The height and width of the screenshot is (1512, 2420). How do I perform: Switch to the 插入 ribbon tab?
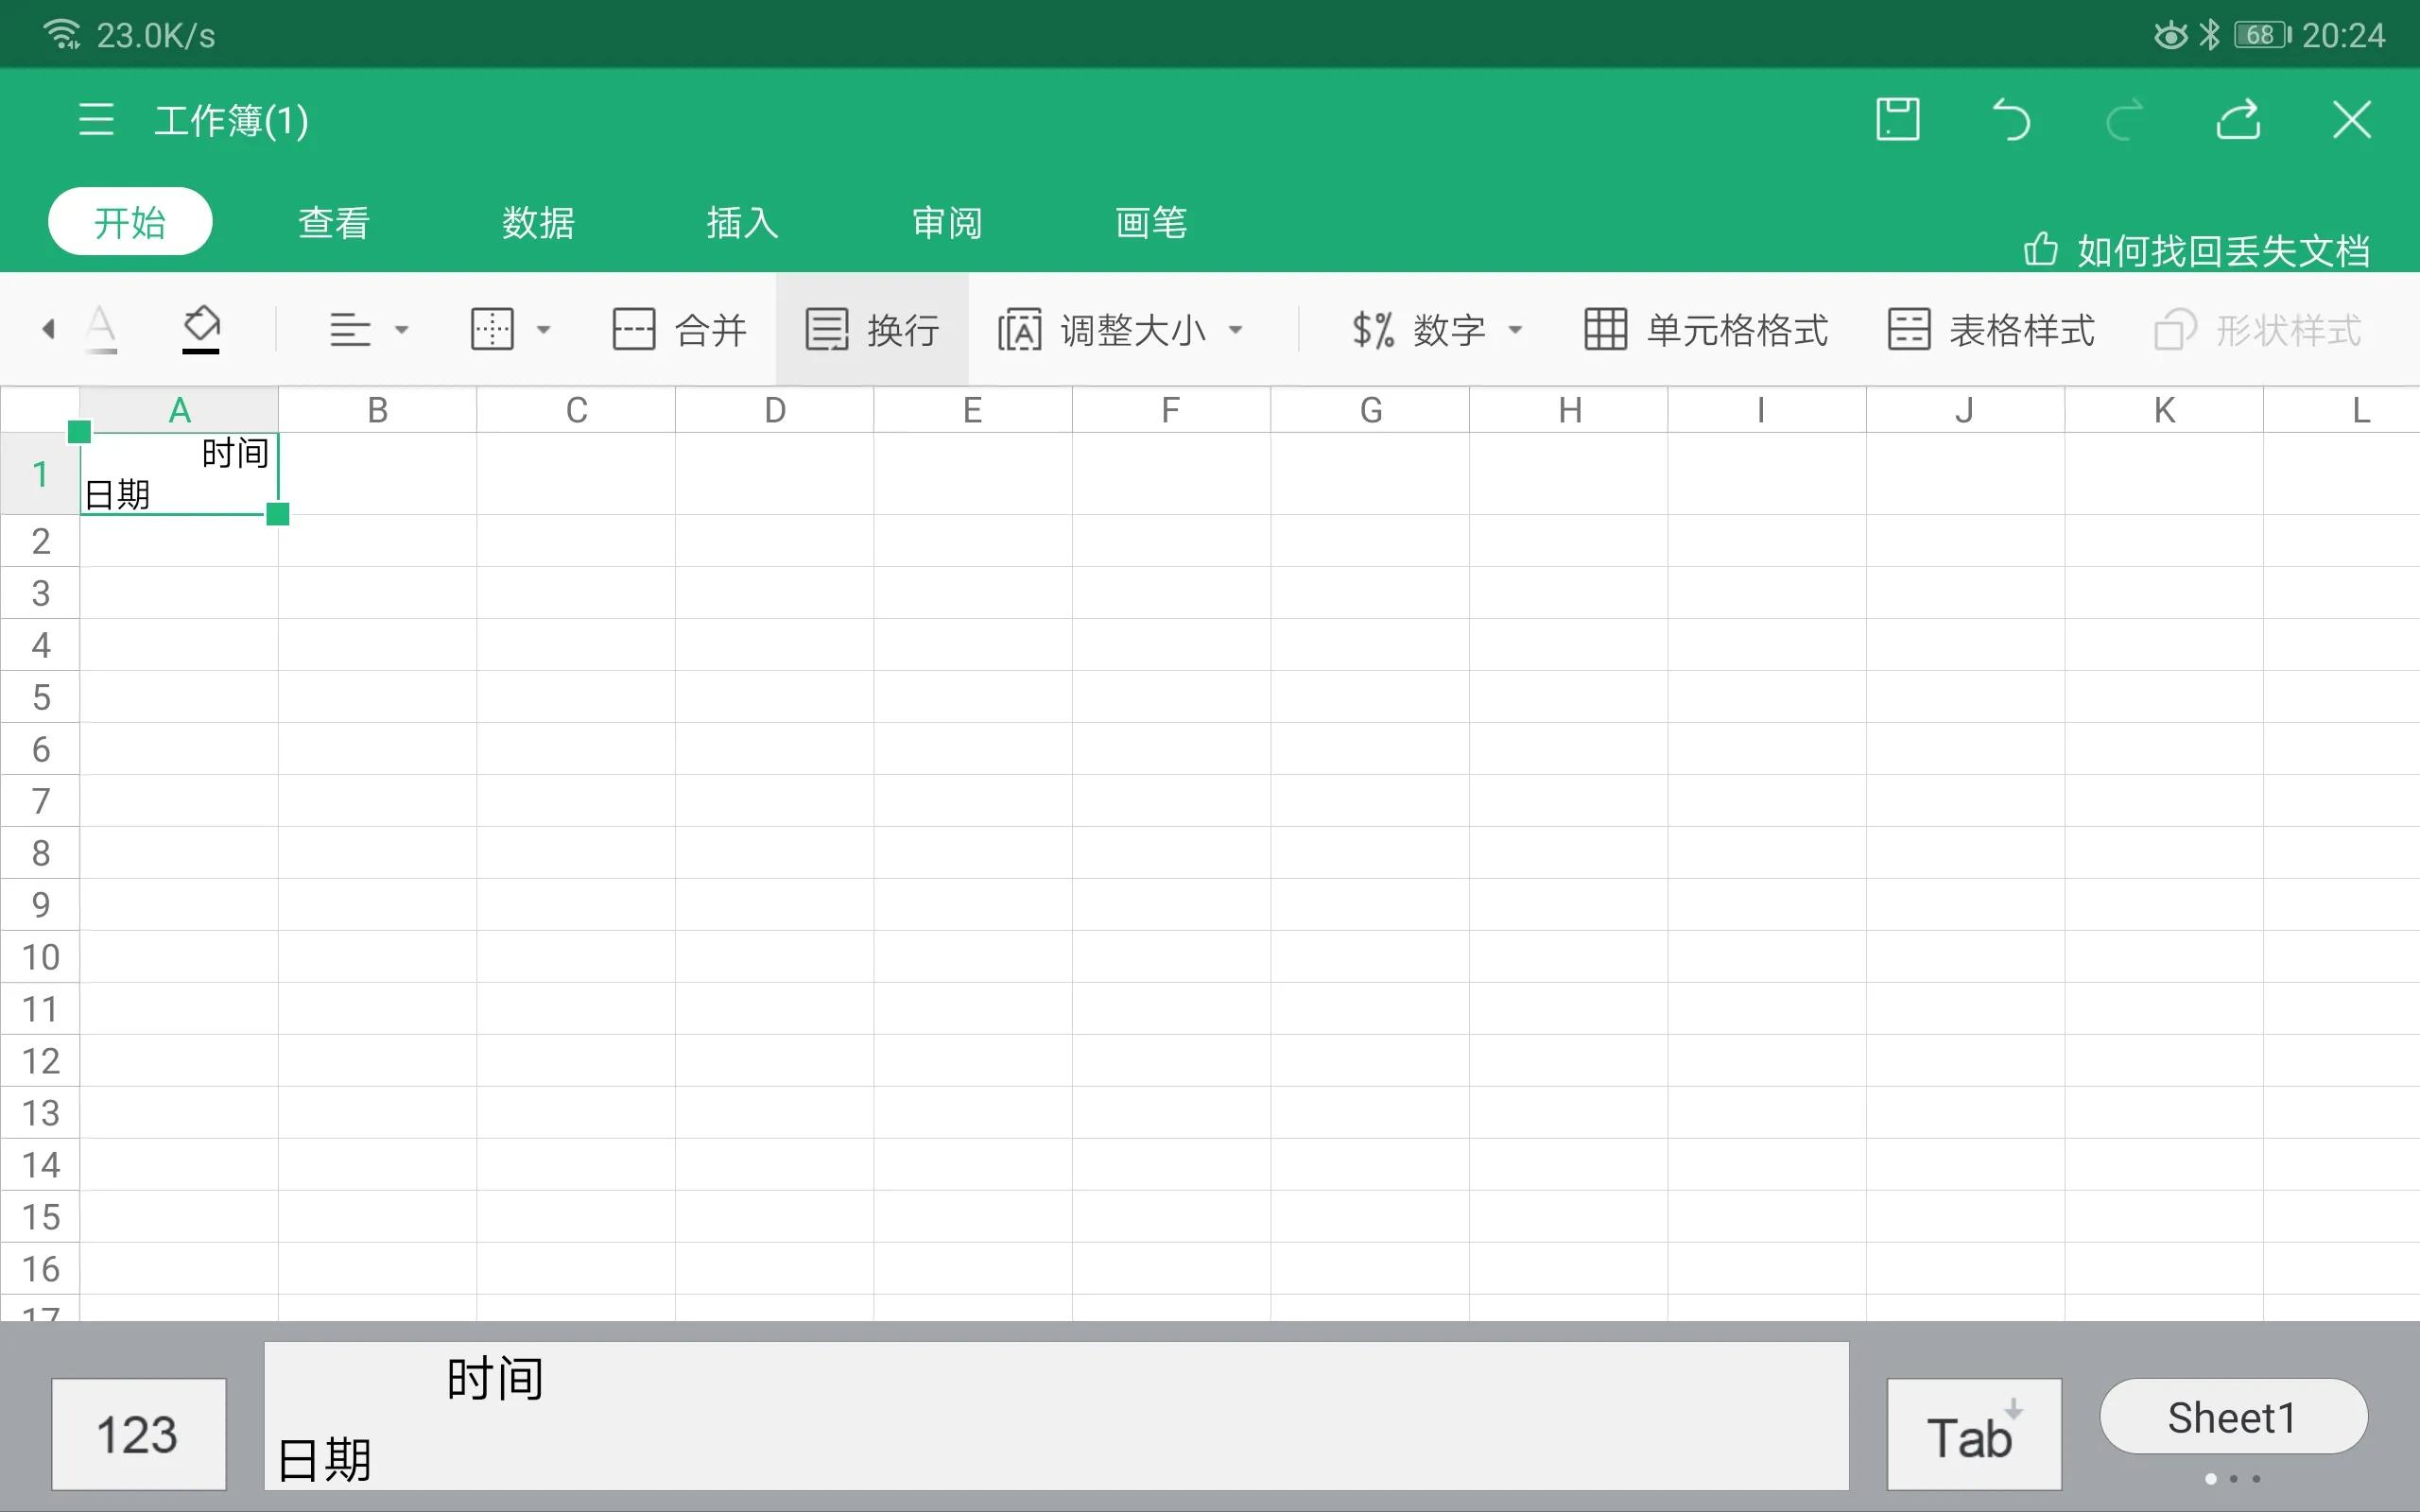pos(741,222)
